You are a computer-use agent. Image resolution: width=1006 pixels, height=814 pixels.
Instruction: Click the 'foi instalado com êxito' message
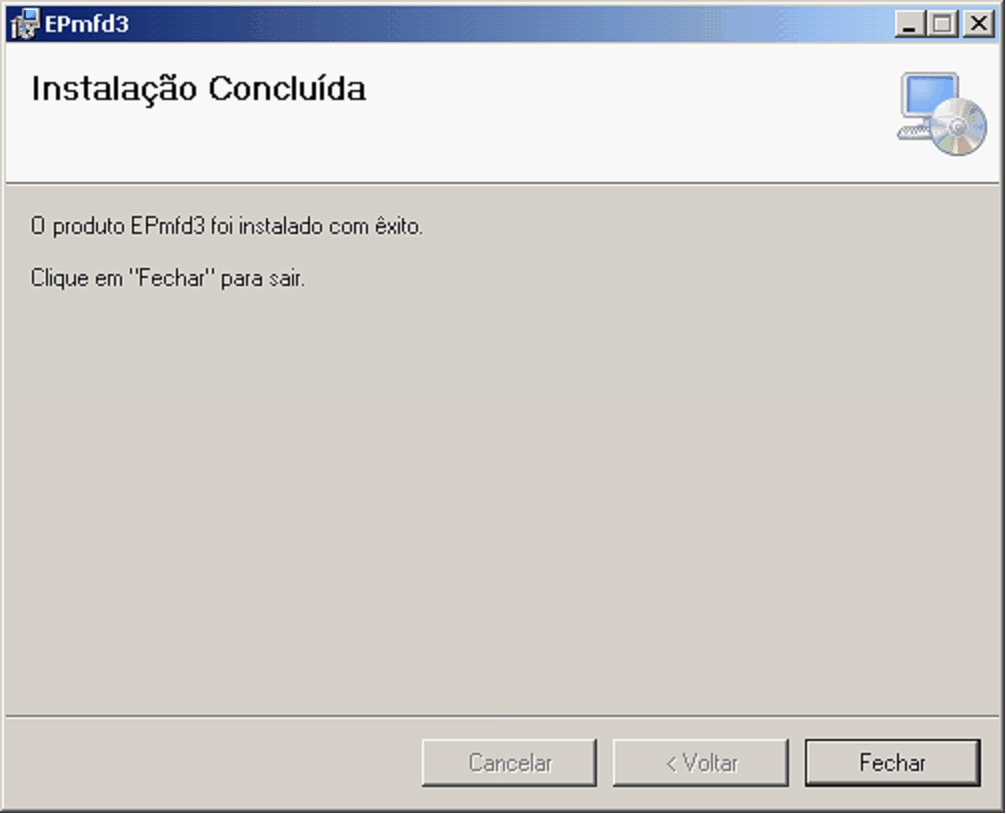click(226, 226)
